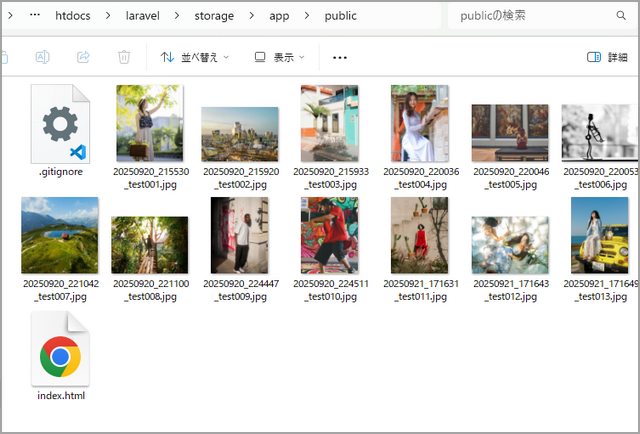
Task: Toggle the 詳細 details pane
Action: tap(608, 57)
